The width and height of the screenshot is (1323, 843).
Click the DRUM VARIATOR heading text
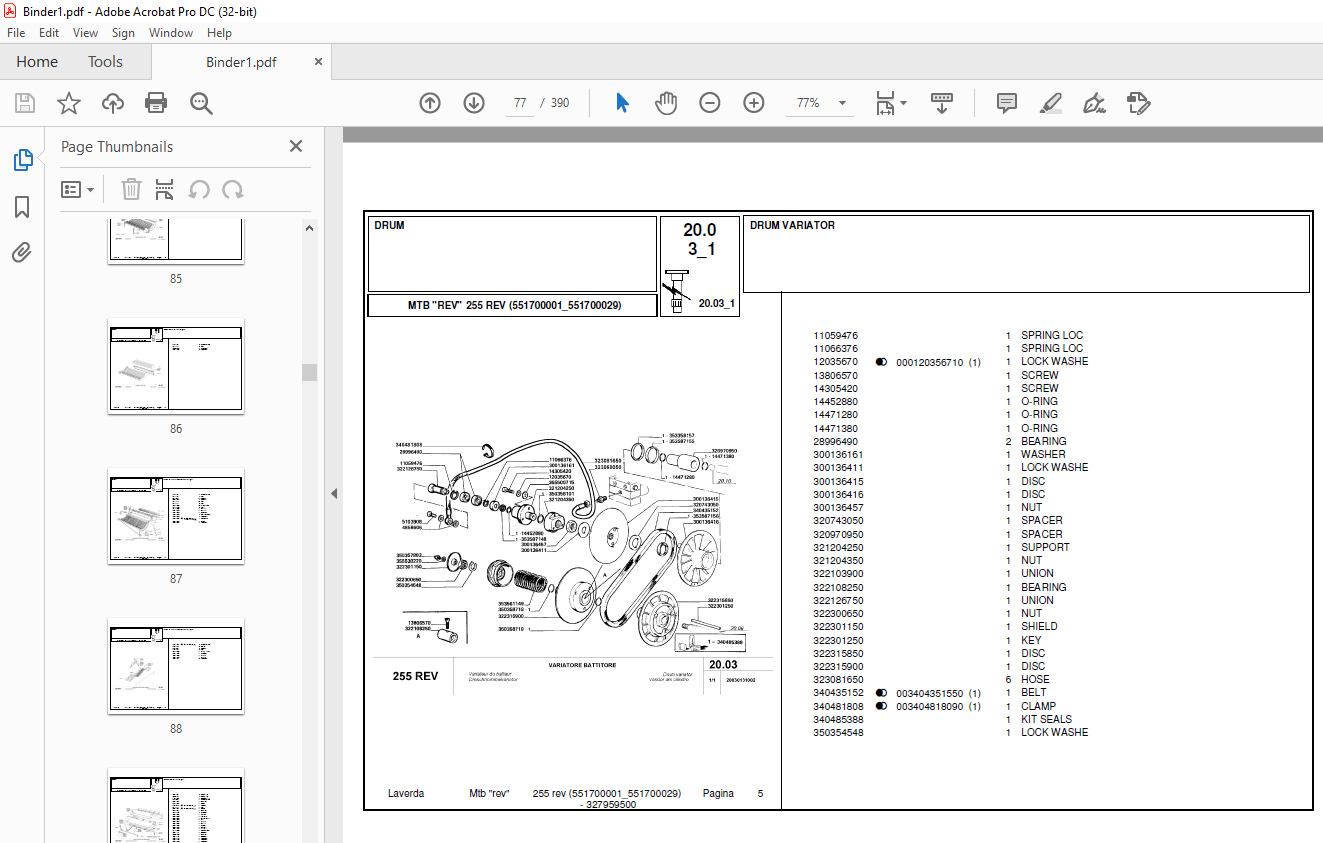click(x=792, y=226)
